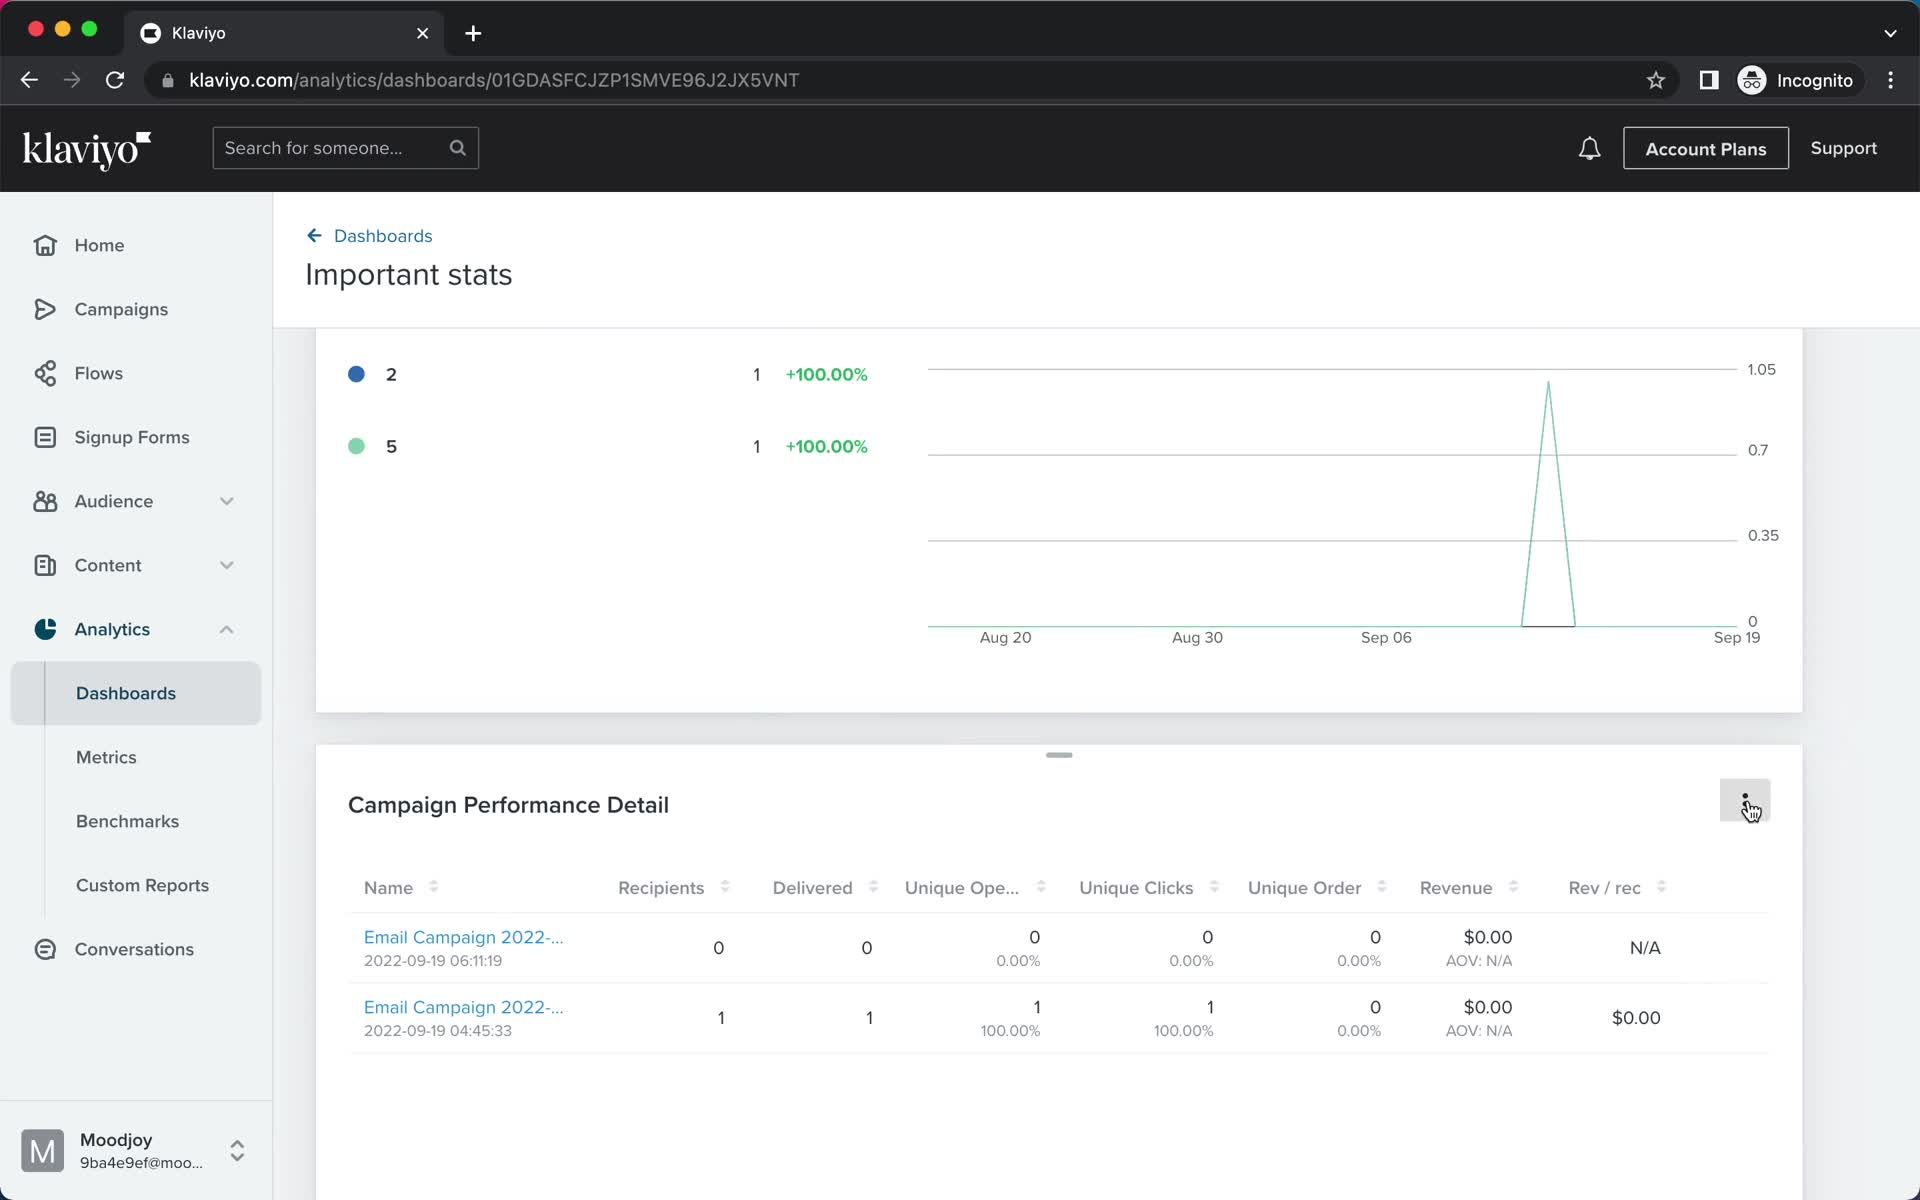Drag the horizontal scrollbar handle
Viewport: 1920px width, 1200px height.
[1057, 753]
